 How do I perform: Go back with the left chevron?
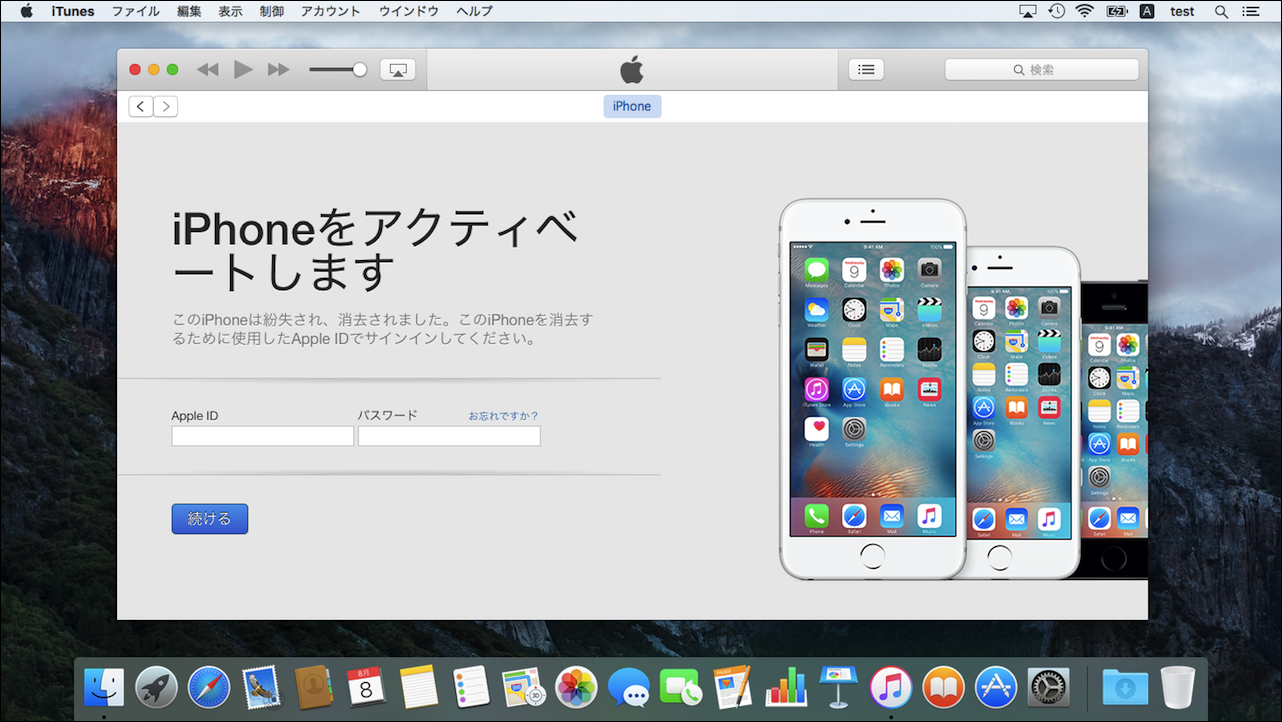click(x=141, y=106)
